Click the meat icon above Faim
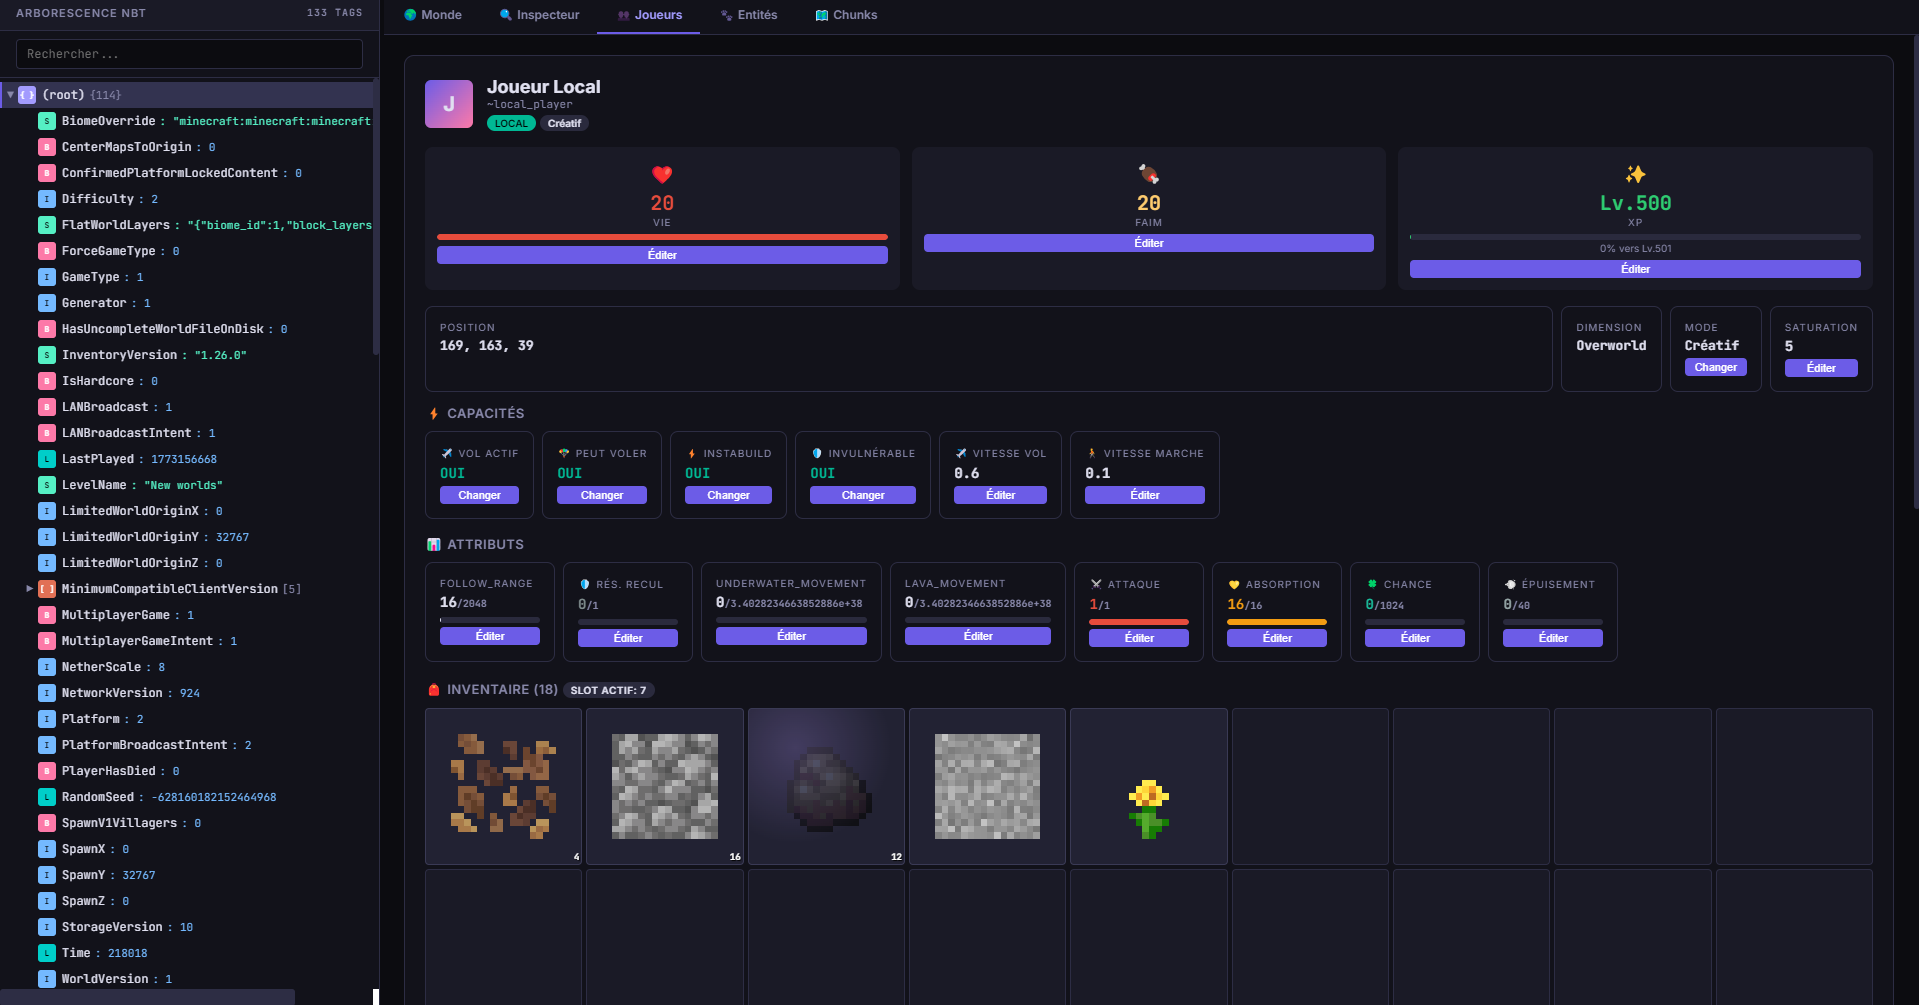The image size is (1919, 1005). coord(1148,174)
